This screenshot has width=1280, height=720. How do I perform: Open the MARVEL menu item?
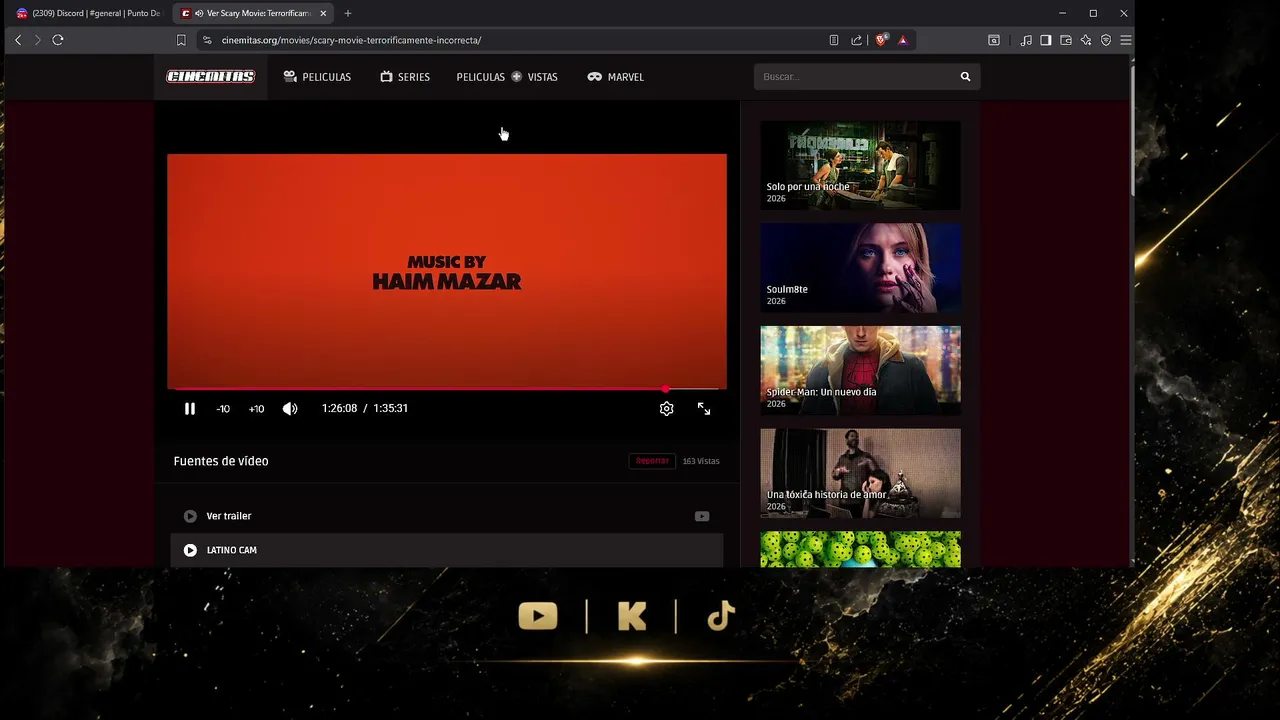coord(615,77)
